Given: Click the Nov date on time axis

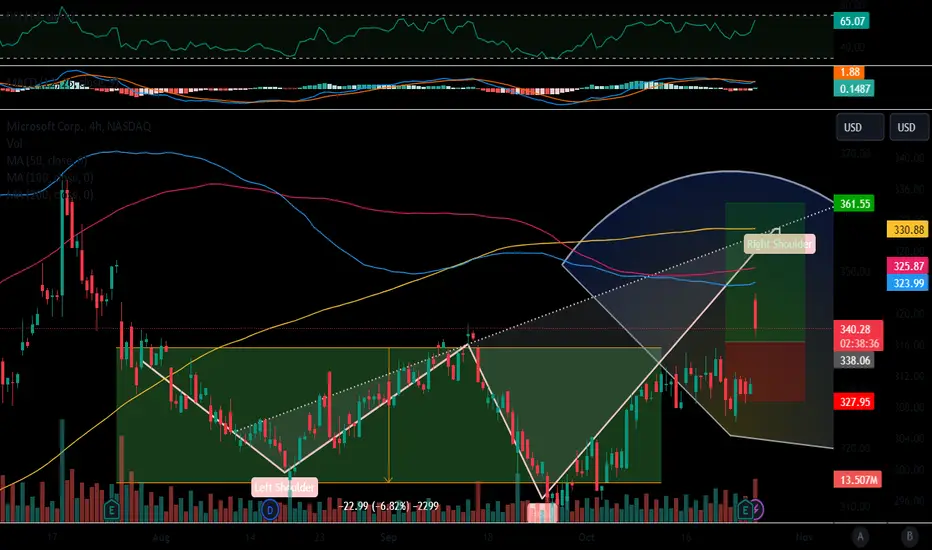Looking at the screenshot, I should point(804,538).
